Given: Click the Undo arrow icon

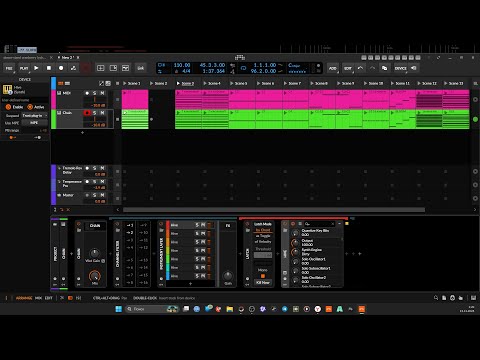Looking at the screenshot, I should pos(360,68).
